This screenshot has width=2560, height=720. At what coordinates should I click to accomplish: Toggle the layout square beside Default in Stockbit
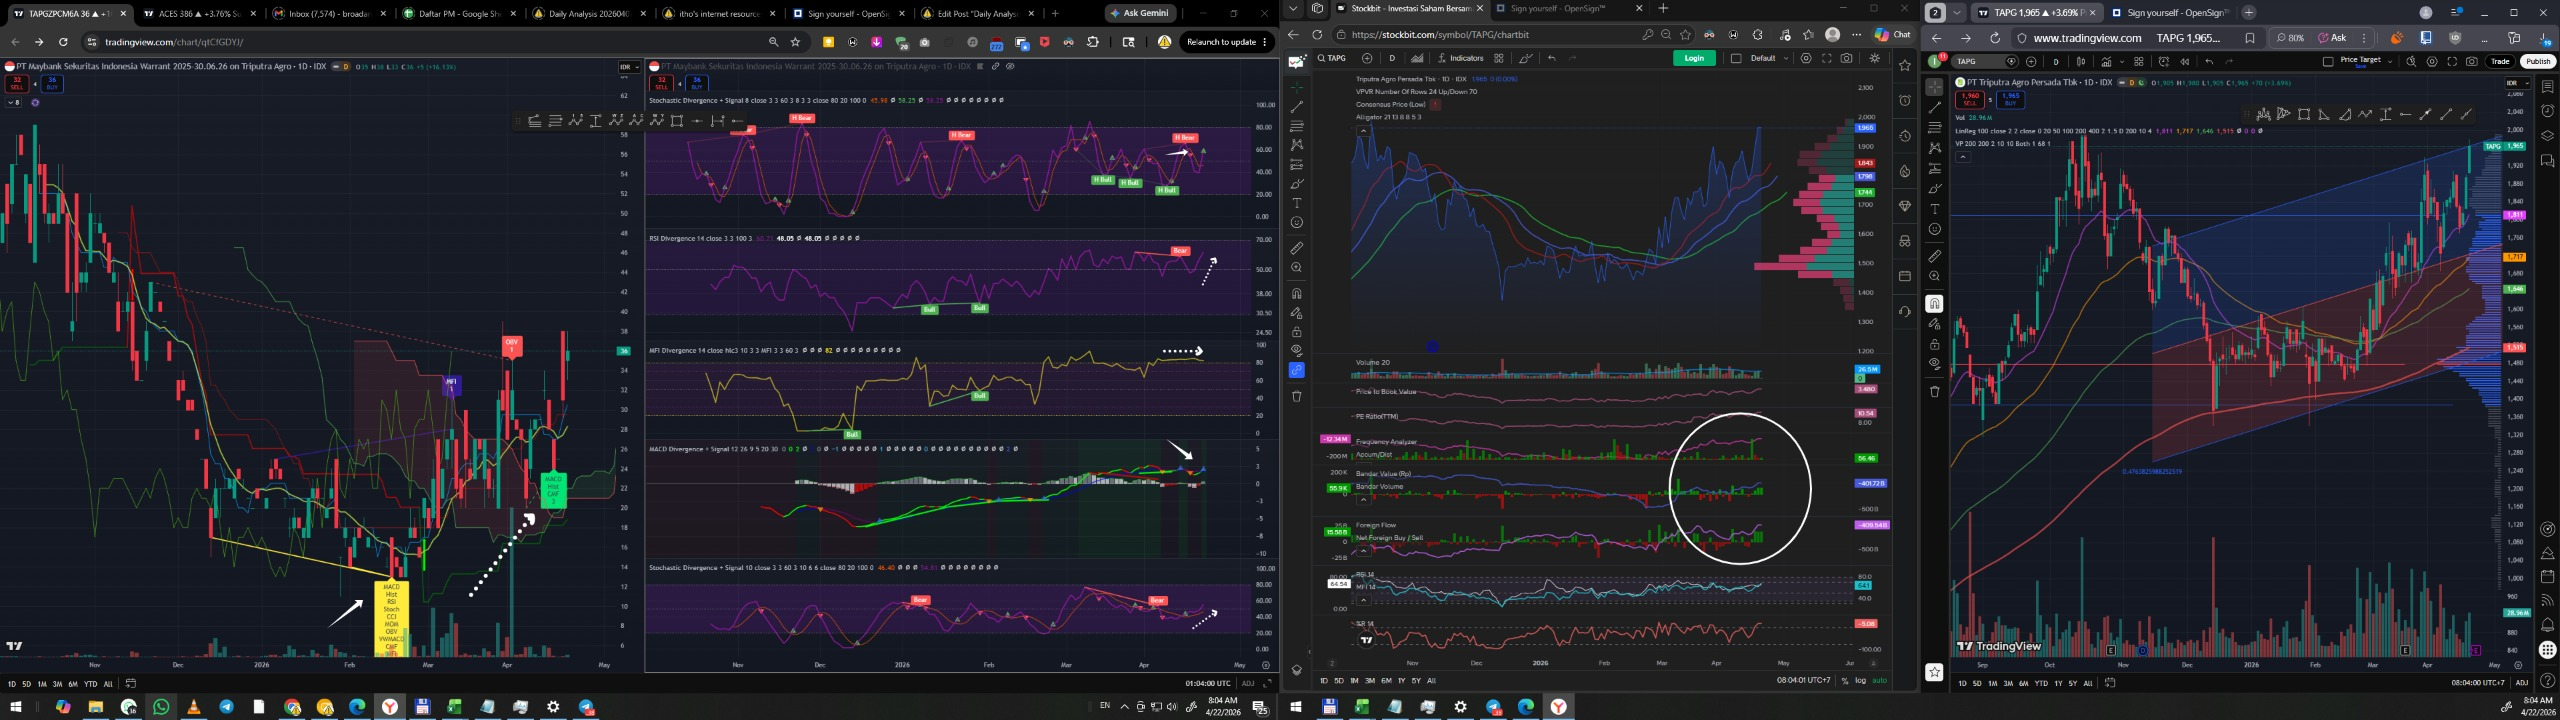(1736, 58)
